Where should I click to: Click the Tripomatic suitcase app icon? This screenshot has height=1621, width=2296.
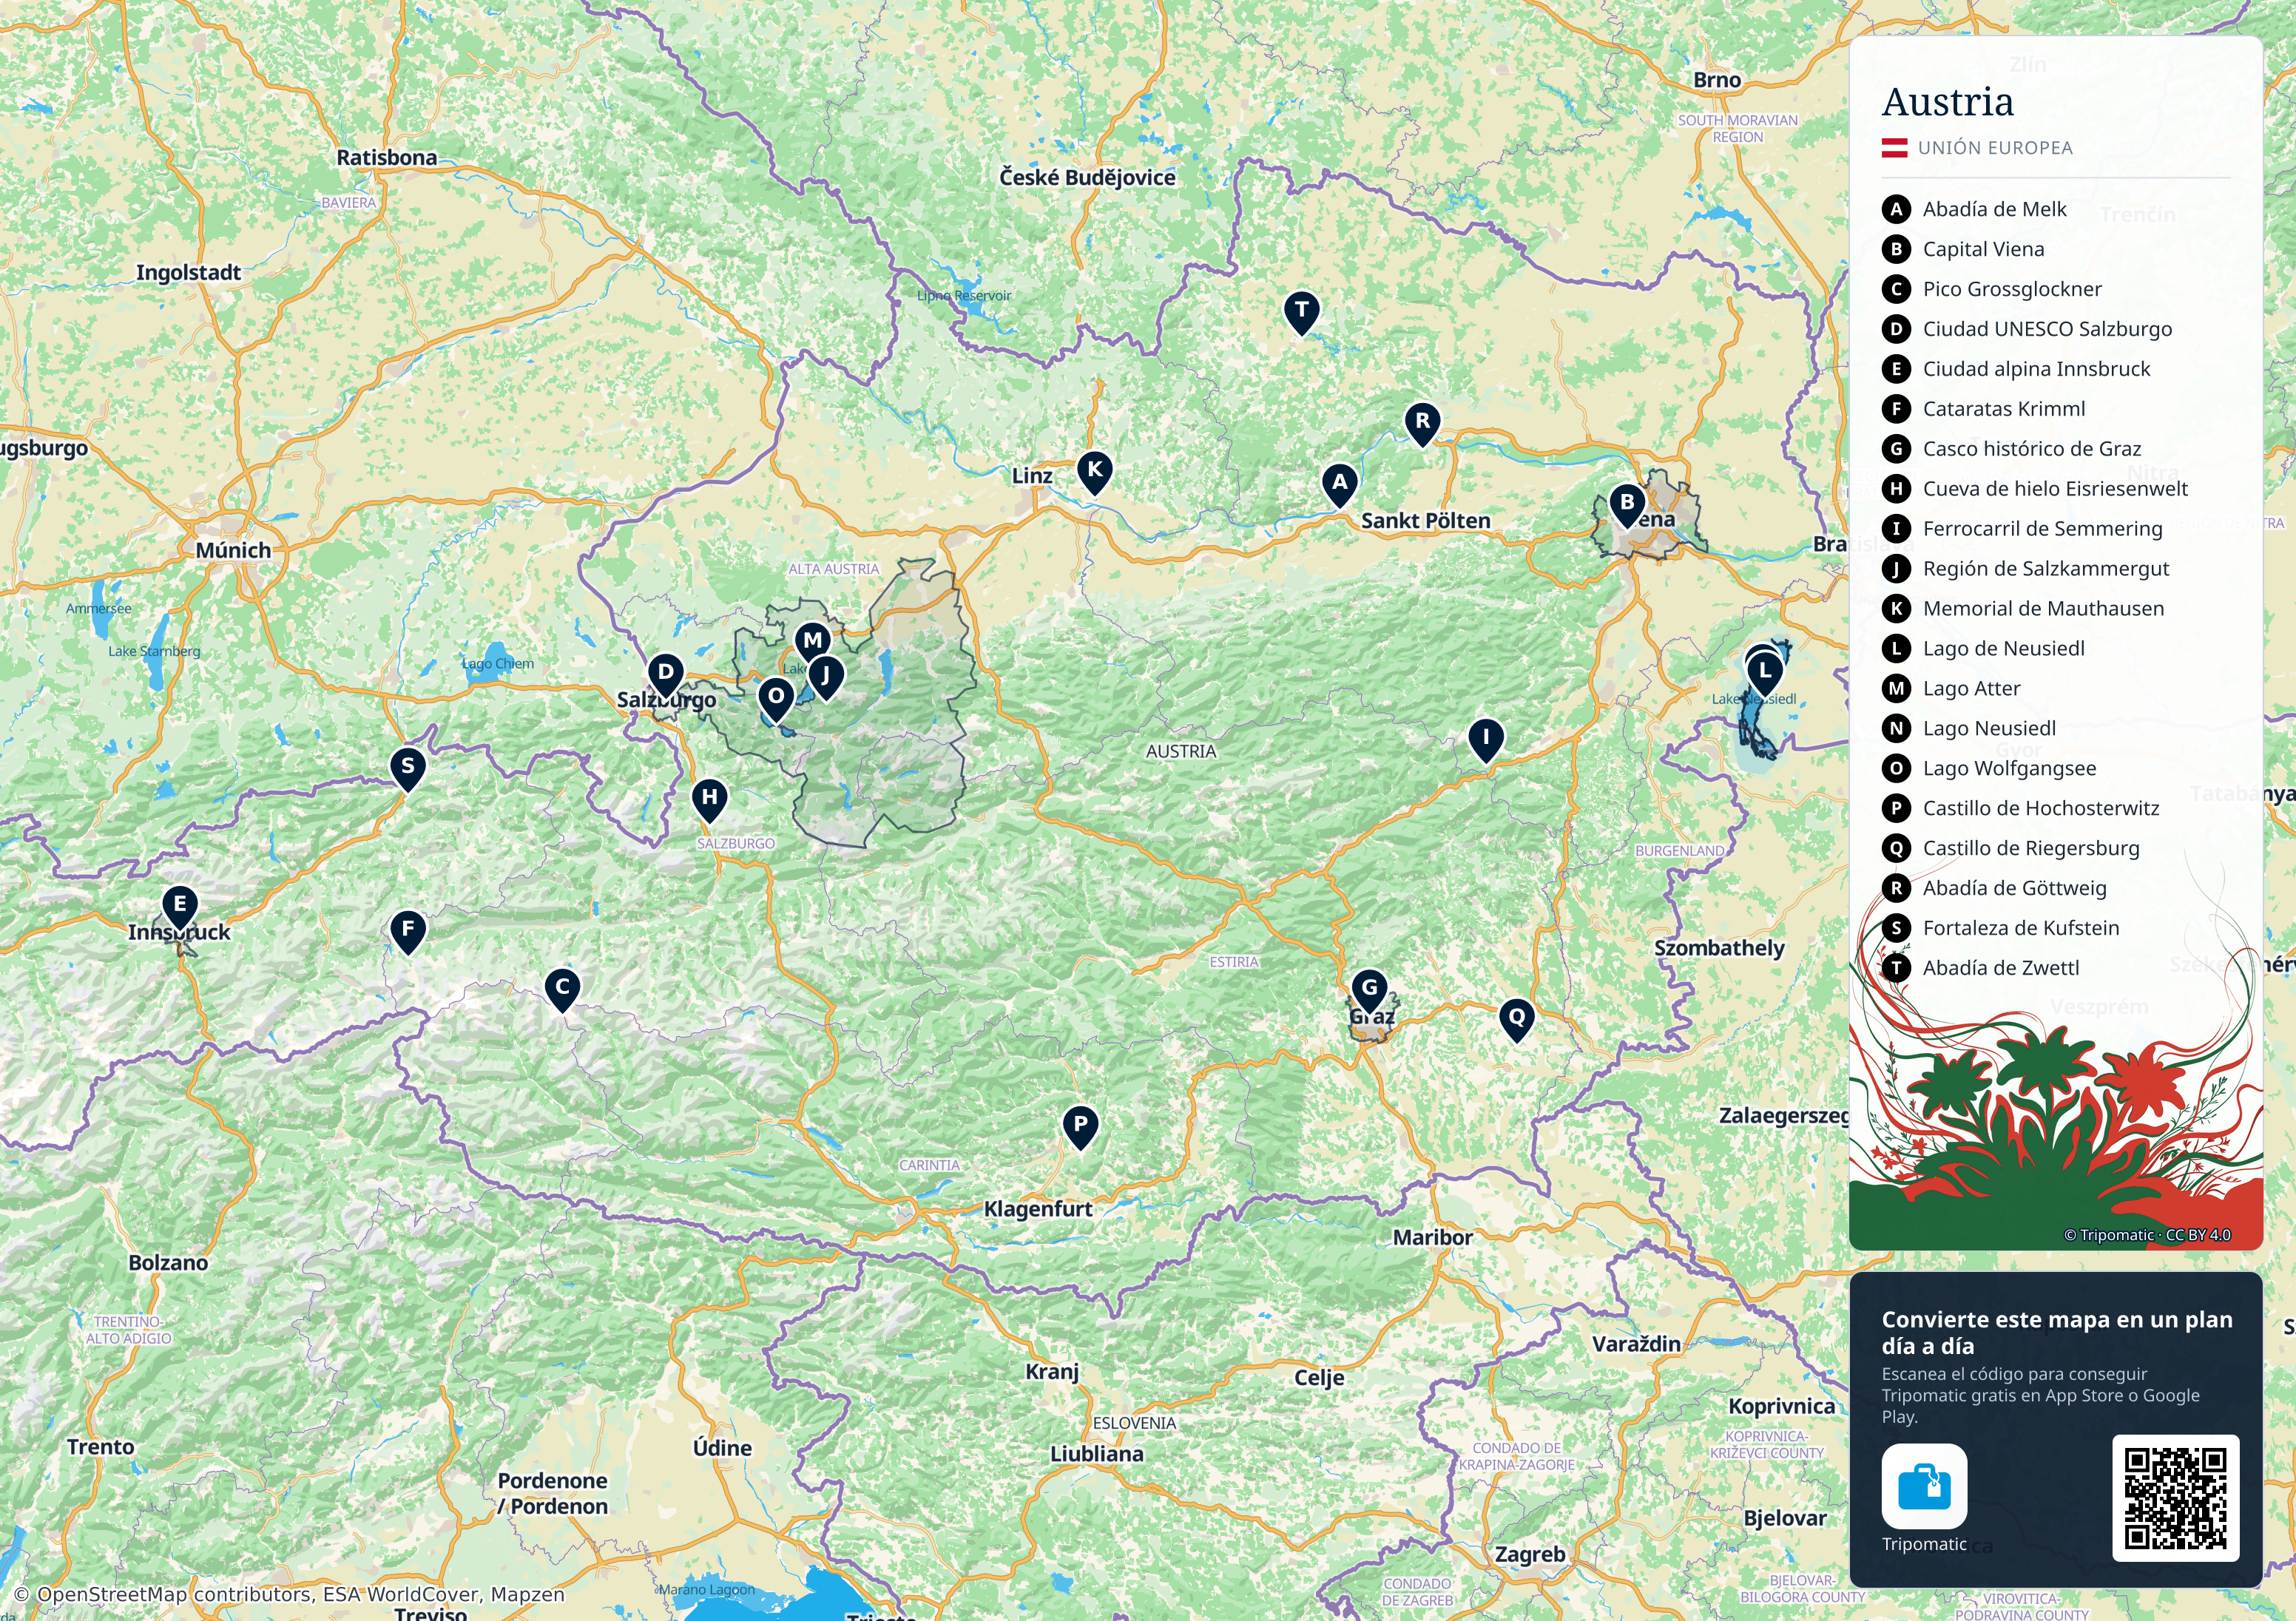[1924, 1486]
